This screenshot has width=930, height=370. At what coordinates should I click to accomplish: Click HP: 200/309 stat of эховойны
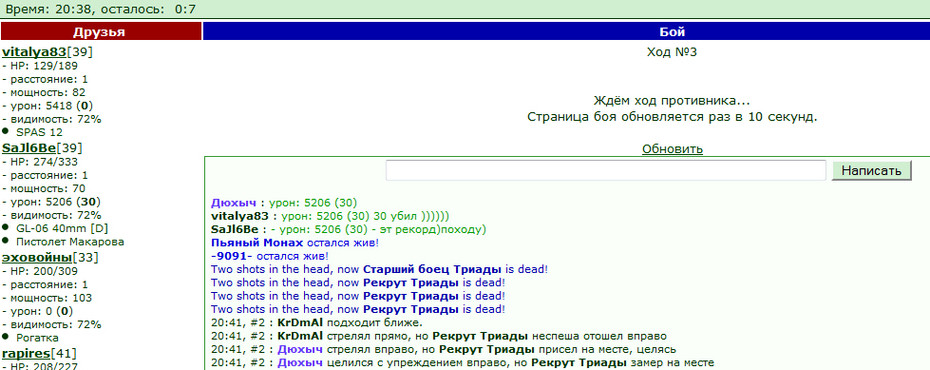(x=40, y=271)
